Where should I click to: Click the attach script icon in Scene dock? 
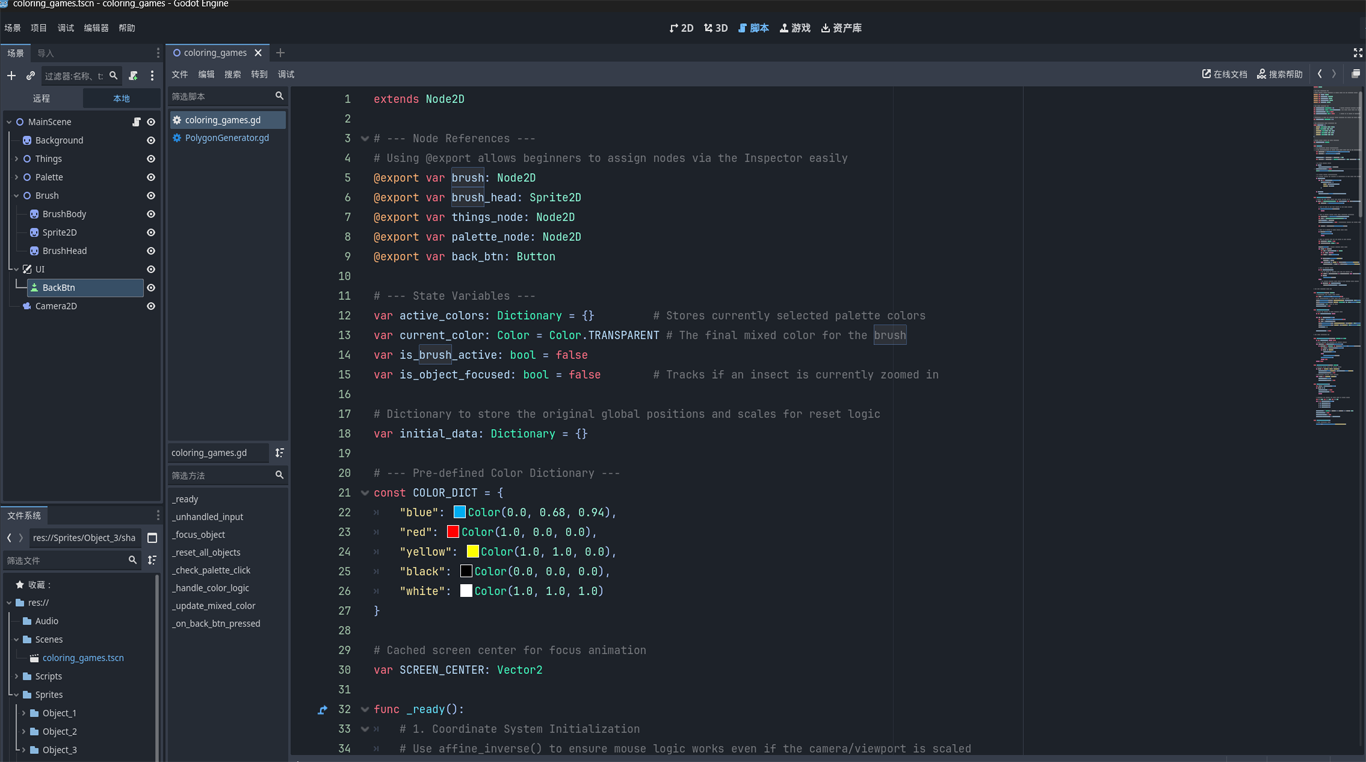(133, 76)
